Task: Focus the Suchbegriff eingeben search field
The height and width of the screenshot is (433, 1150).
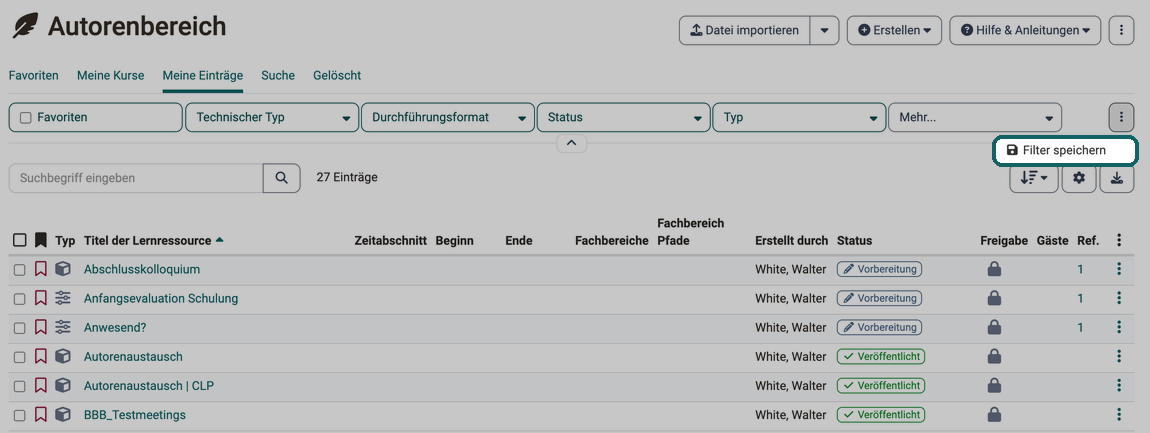Action: pos(136,178)
